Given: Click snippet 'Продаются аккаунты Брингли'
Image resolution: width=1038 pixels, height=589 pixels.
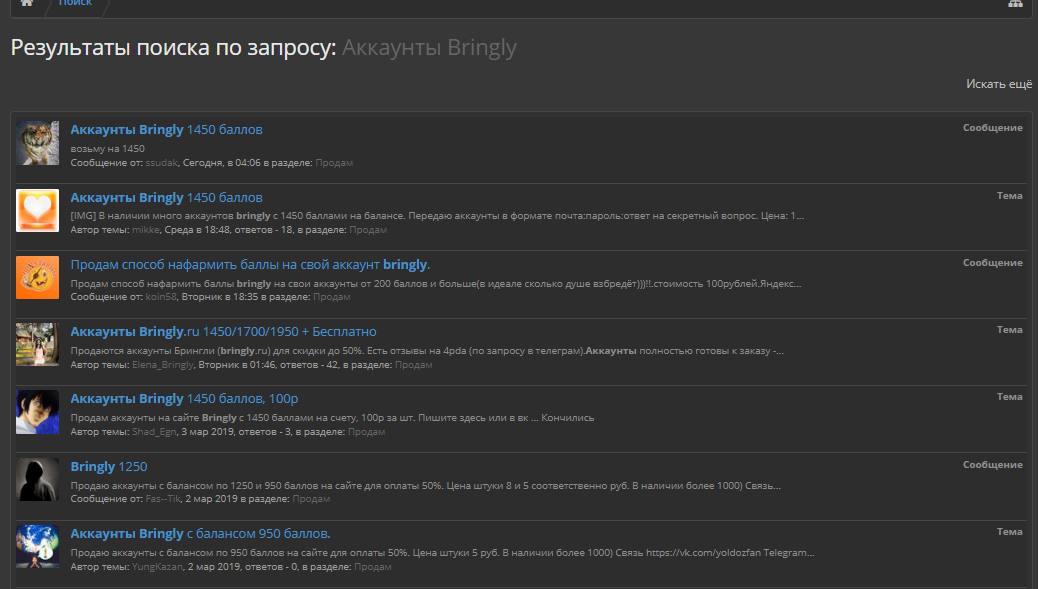Looking at the screenshot, I should click(427, 351).
